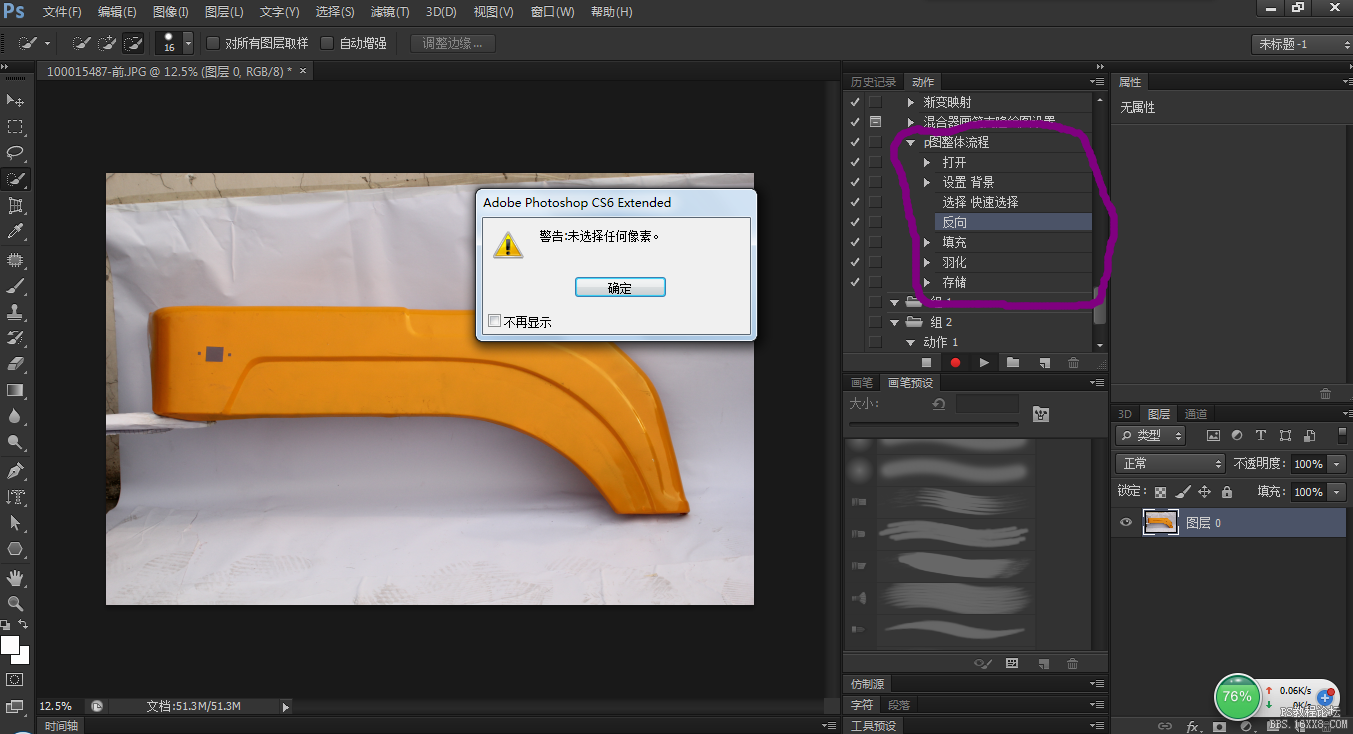Select the Crop tool
The width and height of the screenshot is (1353, 734).
click(x=15, y=205)
